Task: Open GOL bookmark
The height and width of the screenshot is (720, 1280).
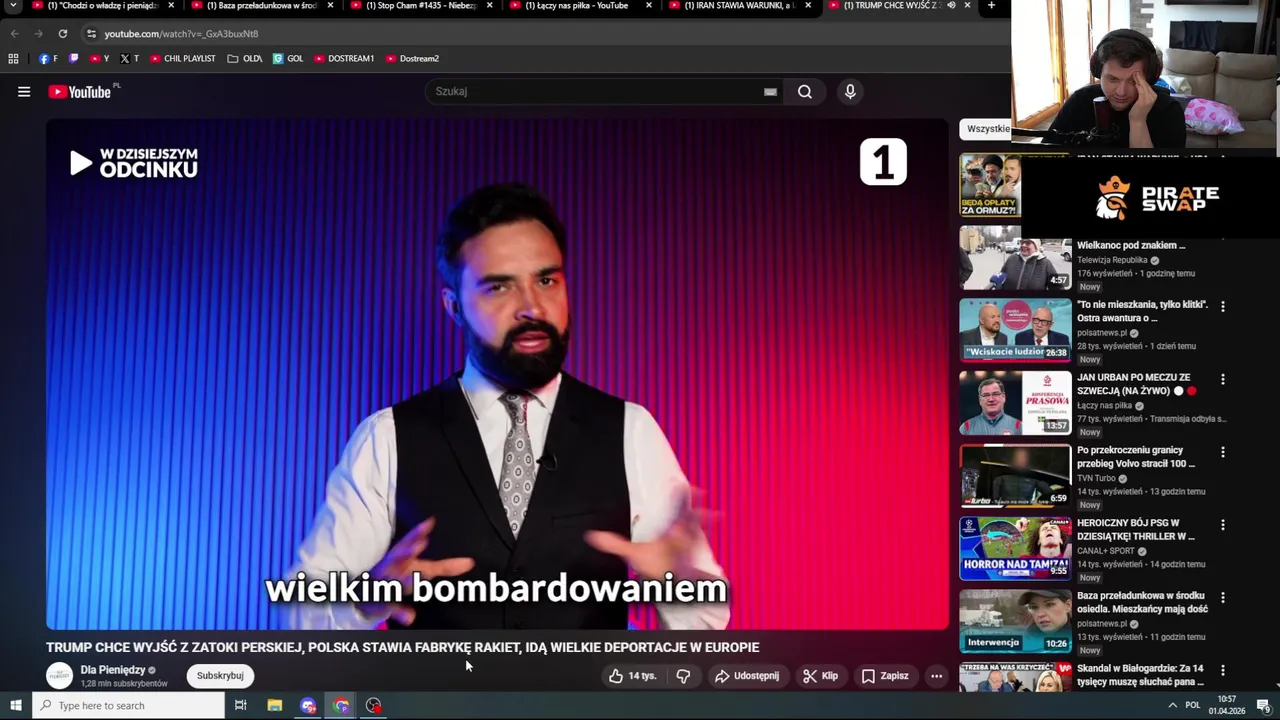Action: (288, 59)
